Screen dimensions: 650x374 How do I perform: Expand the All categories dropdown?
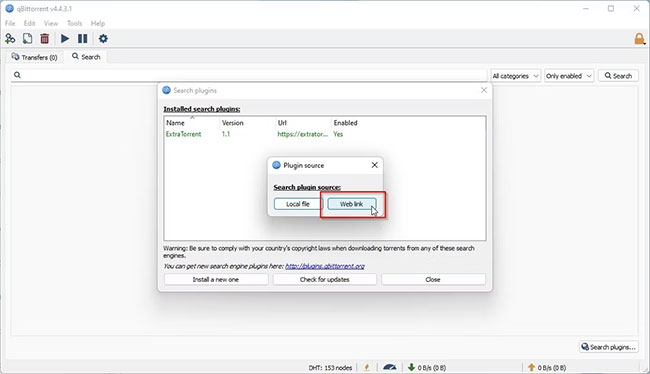point(515,76)
